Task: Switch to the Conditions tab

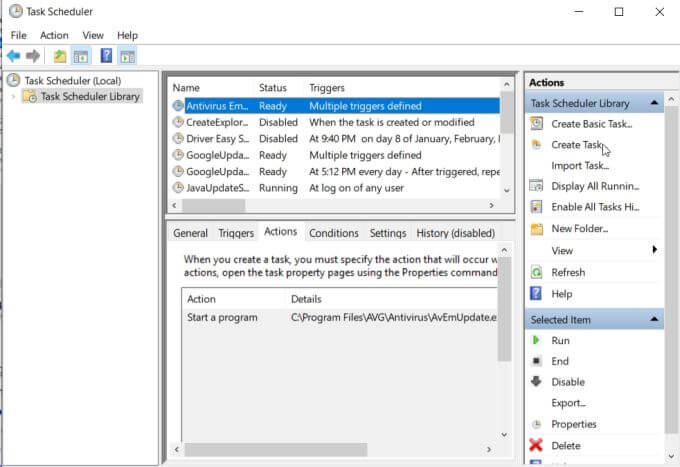Action: 333,233
